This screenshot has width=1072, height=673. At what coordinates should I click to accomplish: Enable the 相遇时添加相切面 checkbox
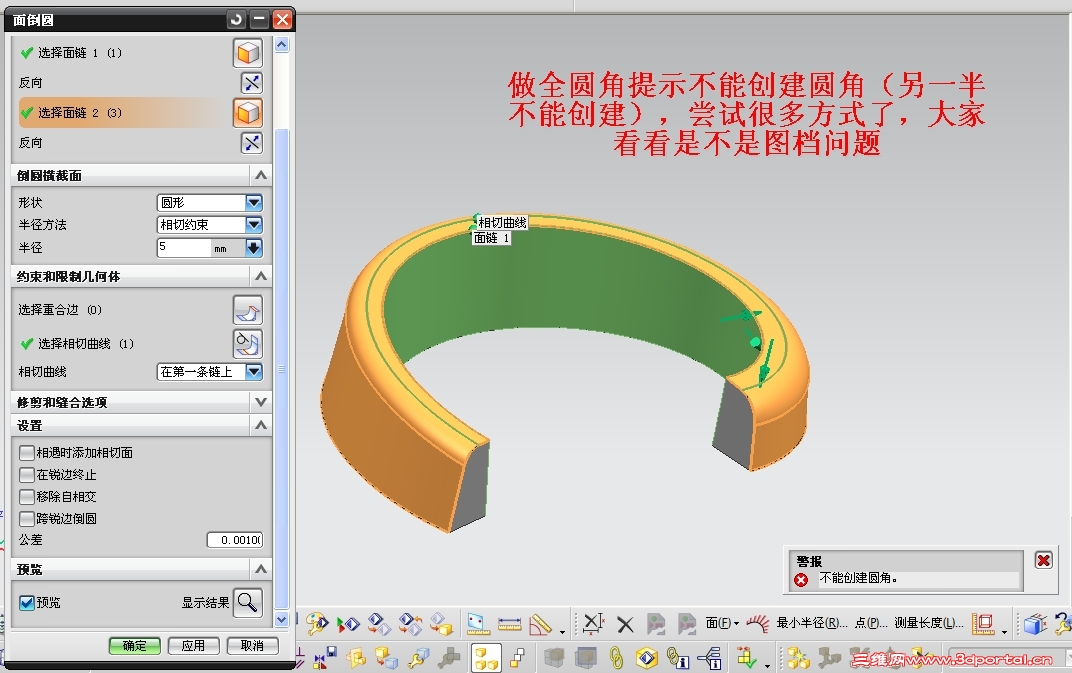pyautogui.click(x=27, y=453)
